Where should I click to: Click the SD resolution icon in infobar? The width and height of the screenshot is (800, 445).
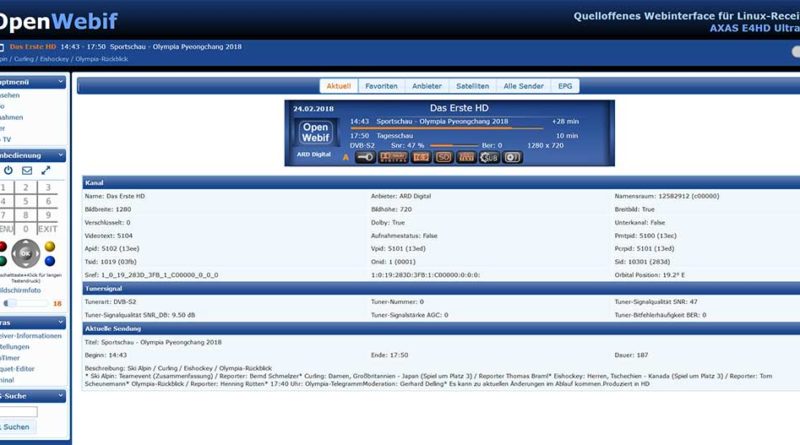(443, 157)
